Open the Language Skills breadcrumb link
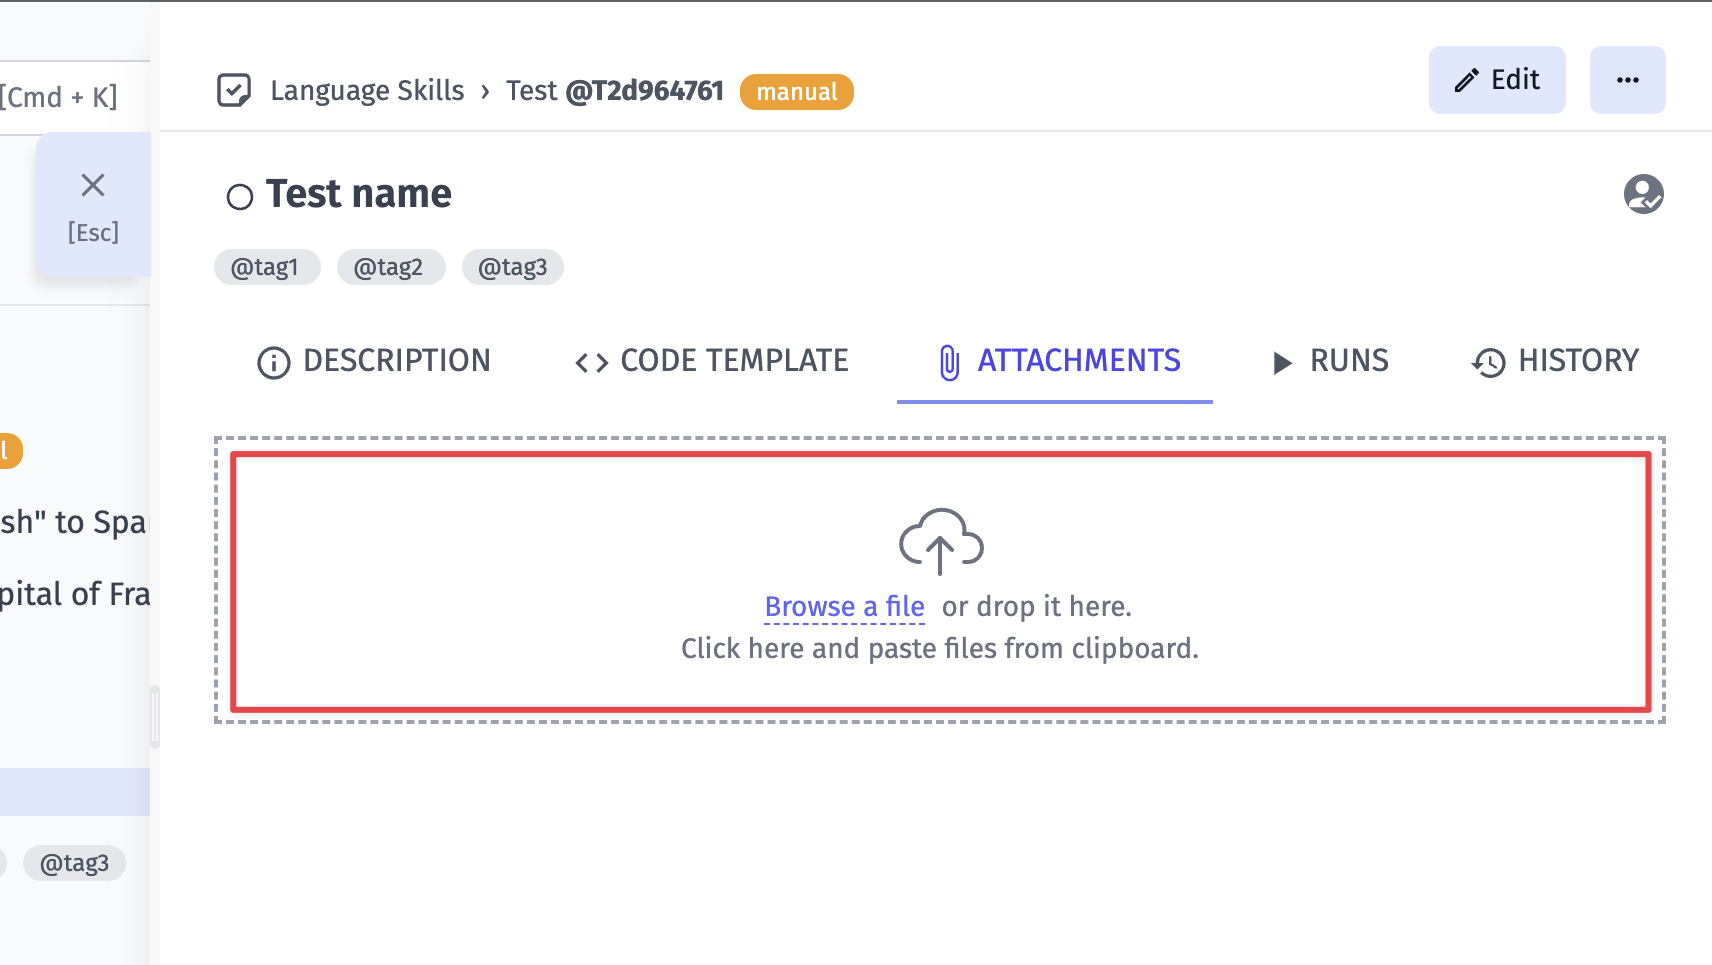Image resolution: width=1712 pixels, height=965 pixels. pyautogui.click(x=366, y=91)
